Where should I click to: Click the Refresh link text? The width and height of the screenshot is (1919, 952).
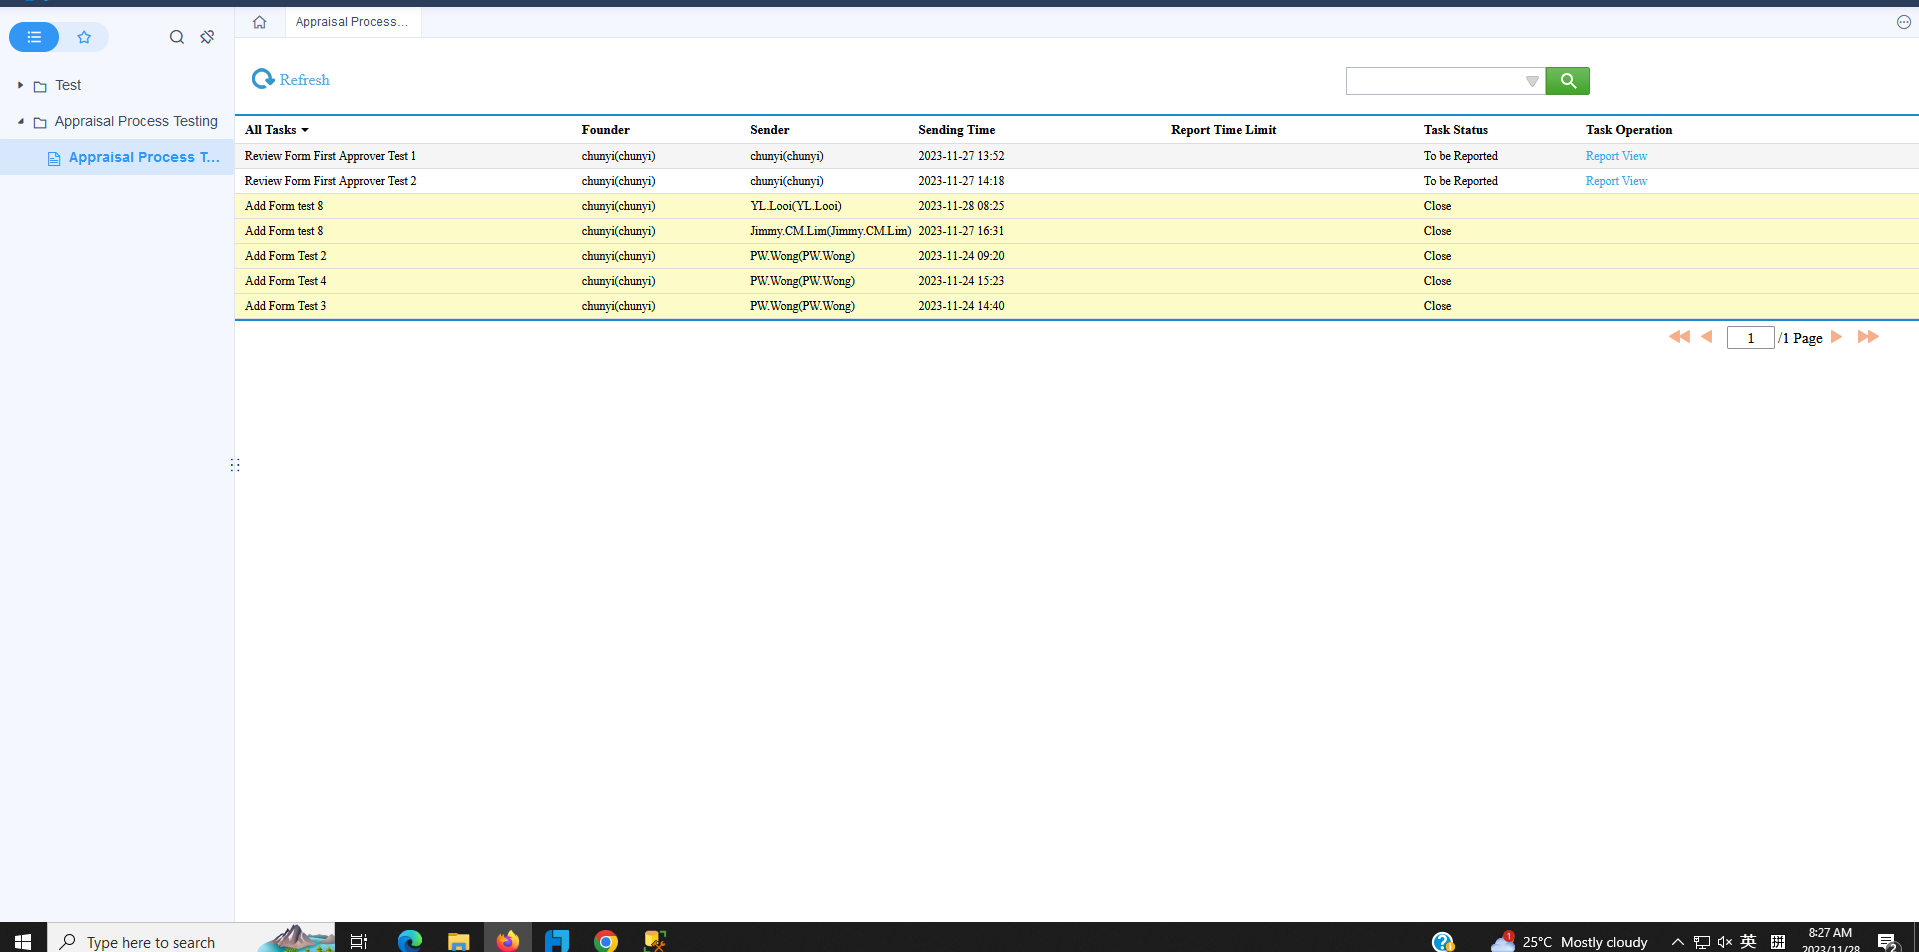(304, 80)
